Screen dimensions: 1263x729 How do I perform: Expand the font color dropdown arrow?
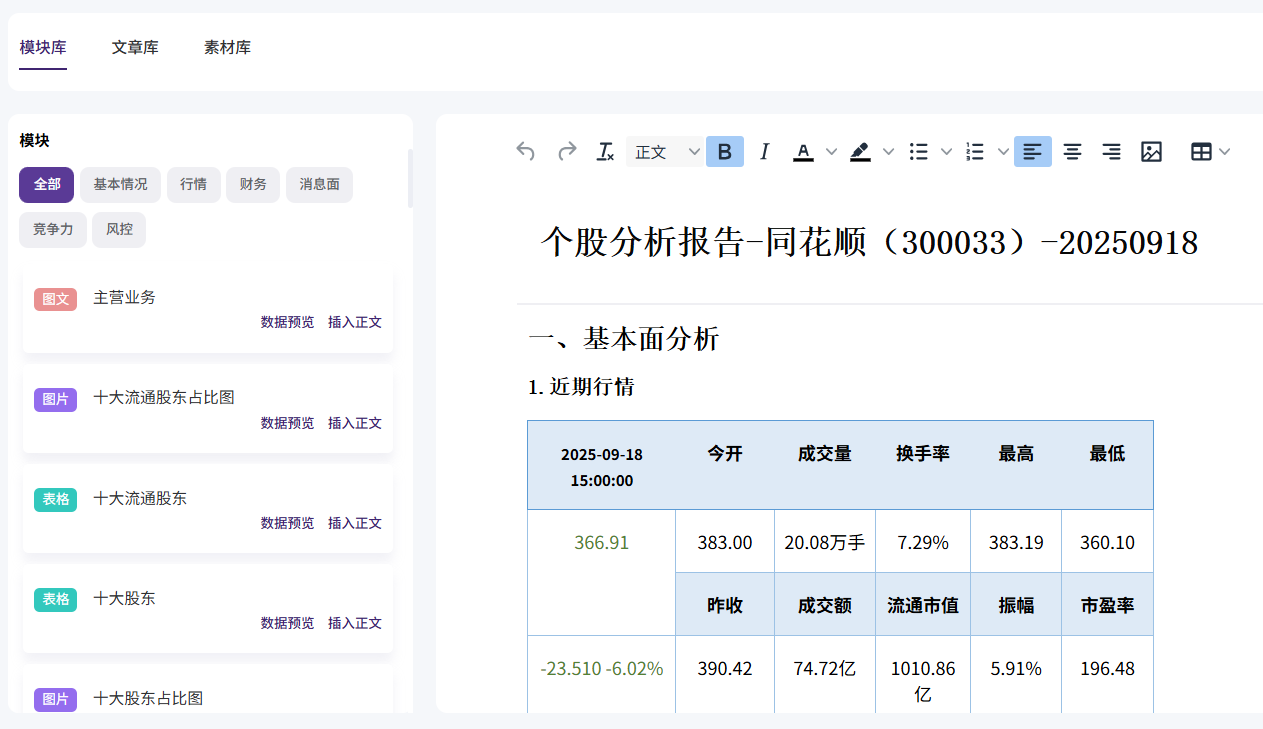tap(831, 151)
